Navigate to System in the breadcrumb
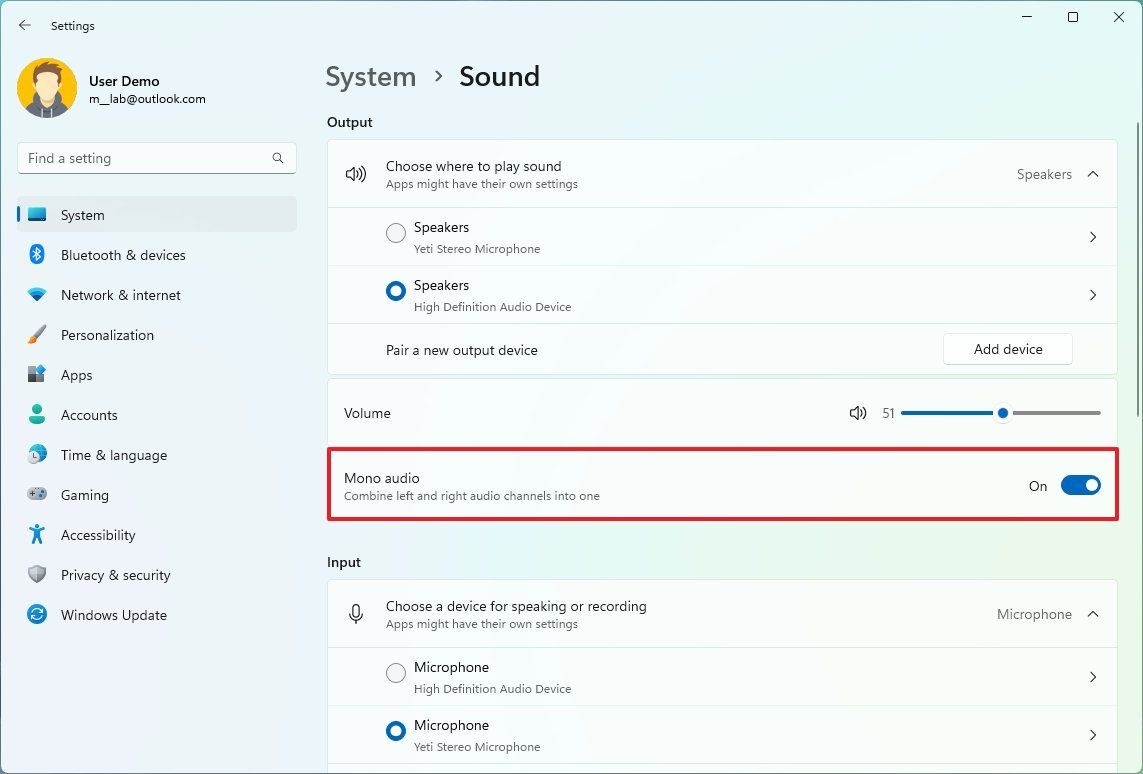This screenshot has width=1143, height=774. point(370,76)
